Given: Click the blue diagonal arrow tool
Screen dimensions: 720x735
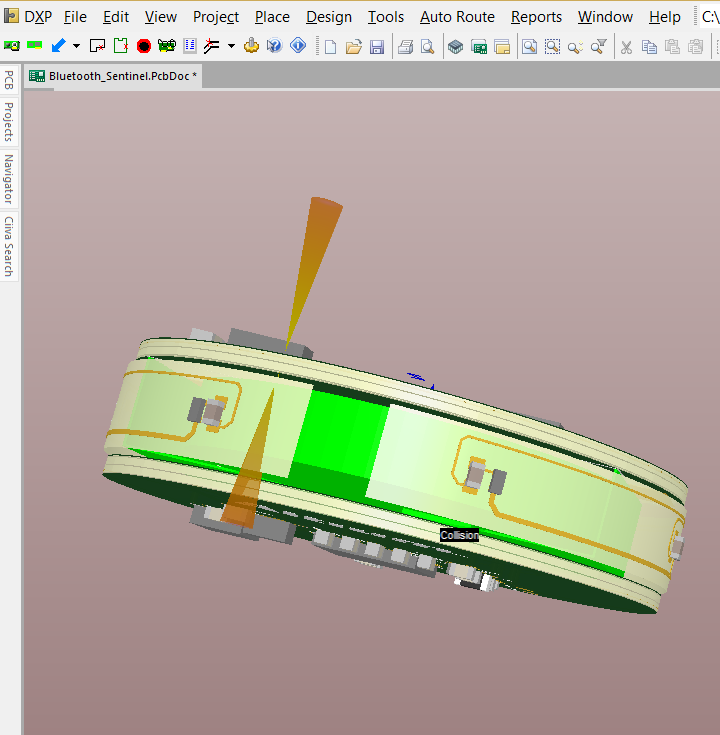Looking at the screenshot, I should [x=59, y=46].
